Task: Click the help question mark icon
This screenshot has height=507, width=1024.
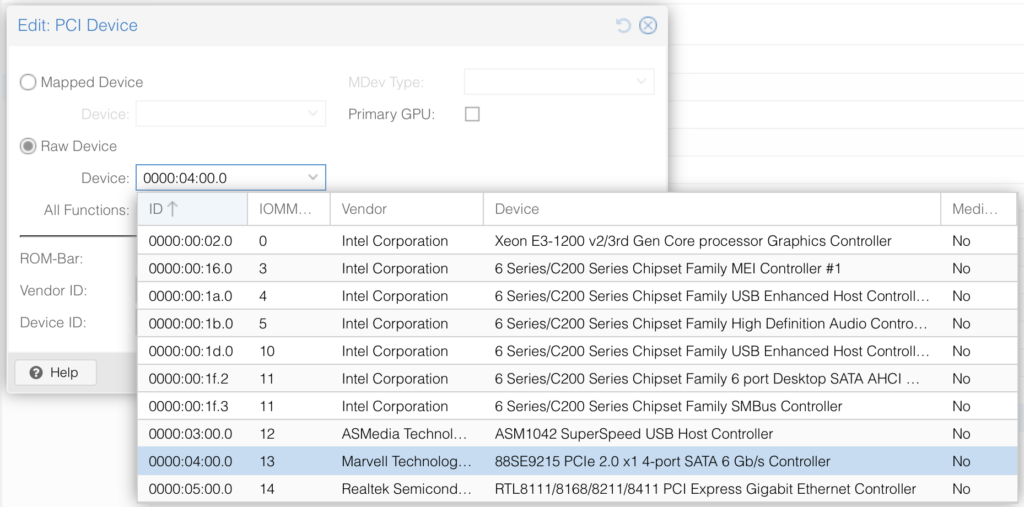Action: click(37, 373)
